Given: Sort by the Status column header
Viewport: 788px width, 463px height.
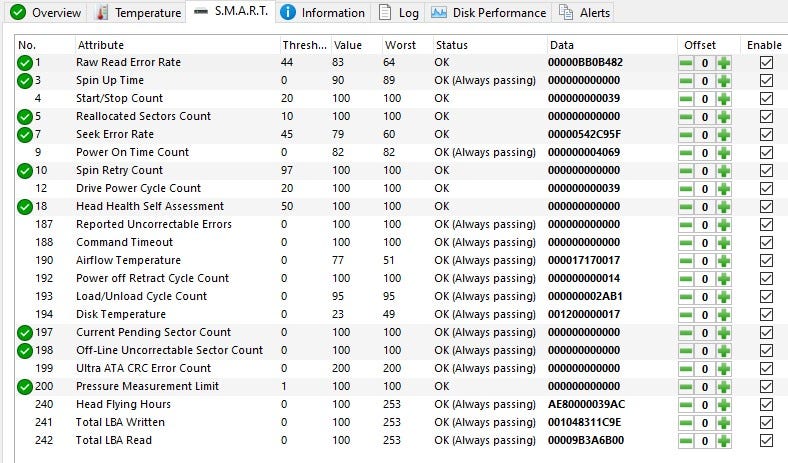Looking at the screenshot, I should (450, 44).
